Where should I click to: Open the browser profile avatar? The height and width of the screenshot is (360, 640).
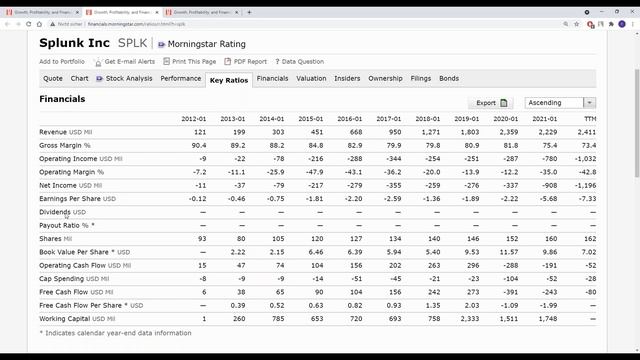pyautogui.click(x=622, y=24)
